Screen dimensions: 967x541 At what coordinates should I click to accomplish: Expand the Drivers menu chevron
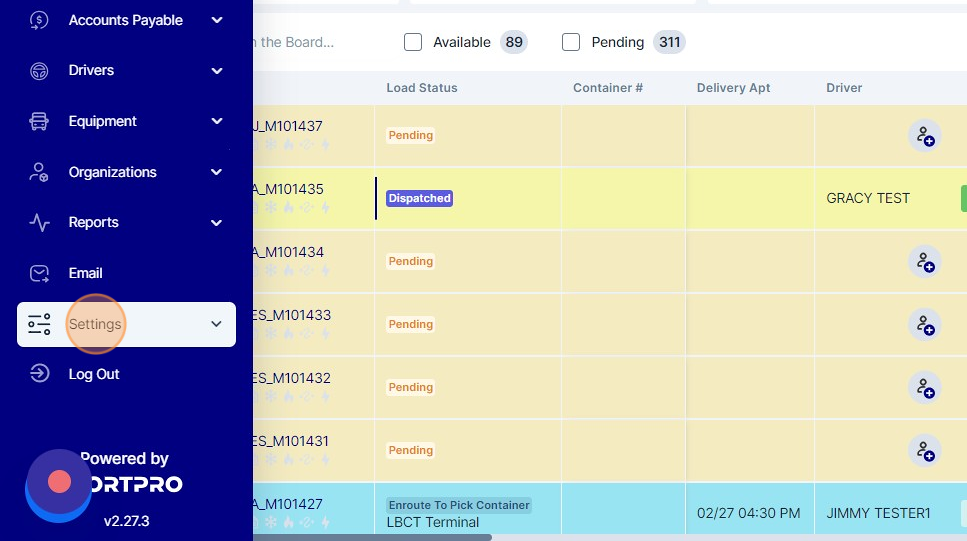coord(216,71)
